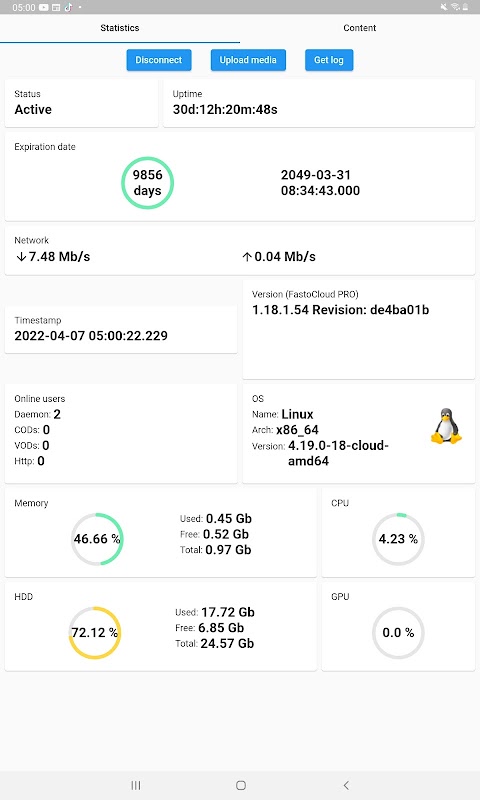
Task: Click the CPU 4.23 % gauge
Action: click(398, 539)
